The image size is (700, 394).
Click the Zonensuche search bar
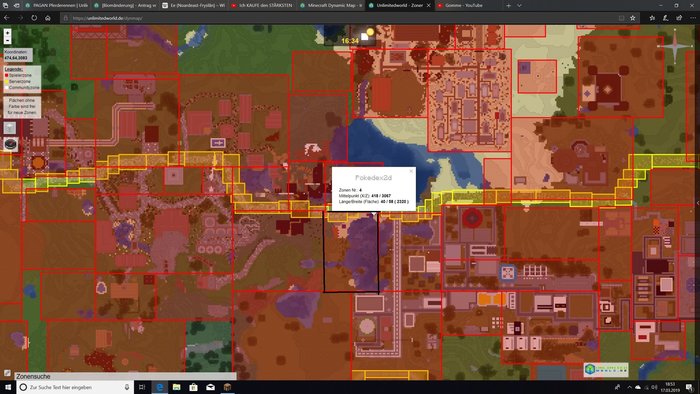coord(125,376)
